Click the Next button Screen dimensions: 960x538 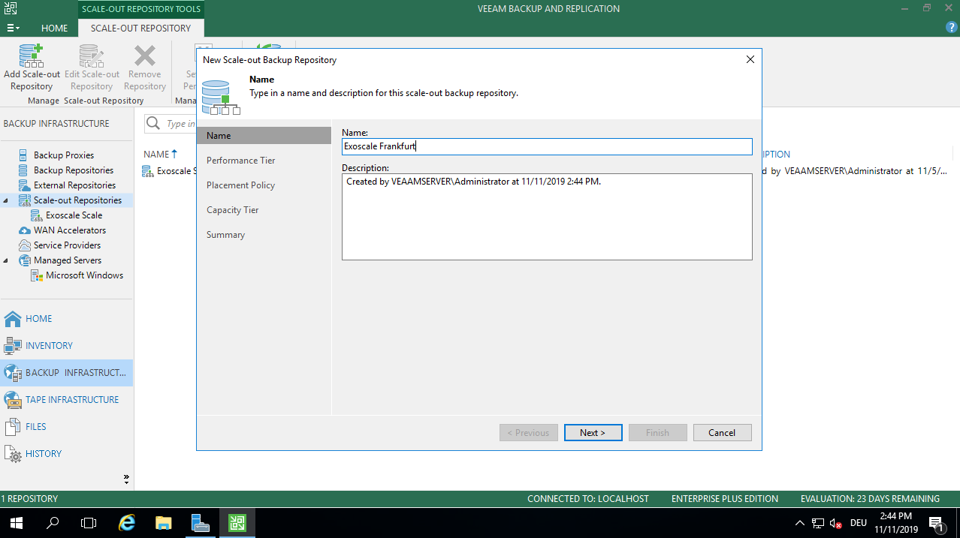pos(593,432)
